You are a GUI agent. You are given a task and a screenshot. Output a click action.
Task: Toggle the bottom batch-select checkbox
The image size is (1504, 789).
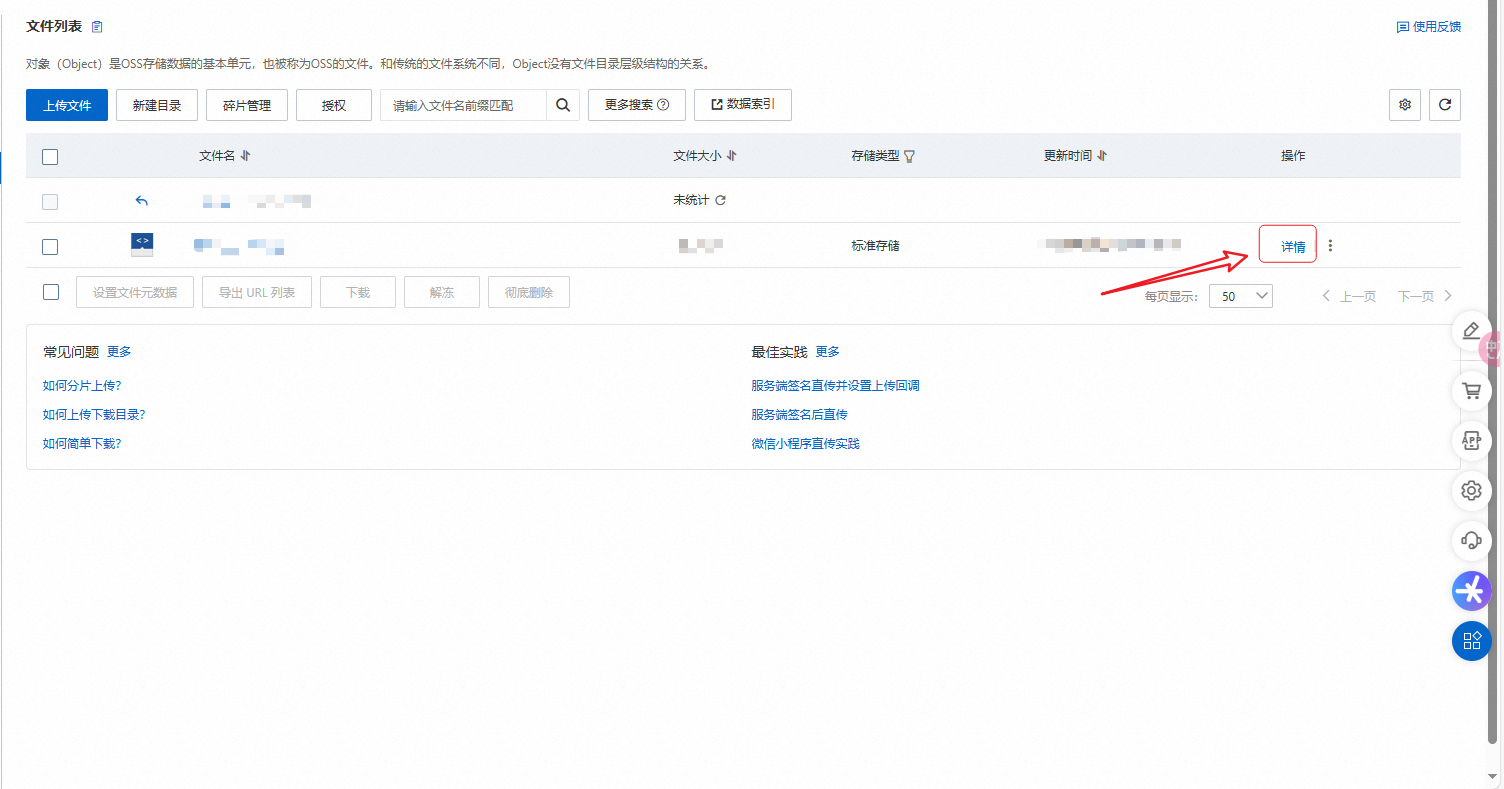[x=50, y=292]
